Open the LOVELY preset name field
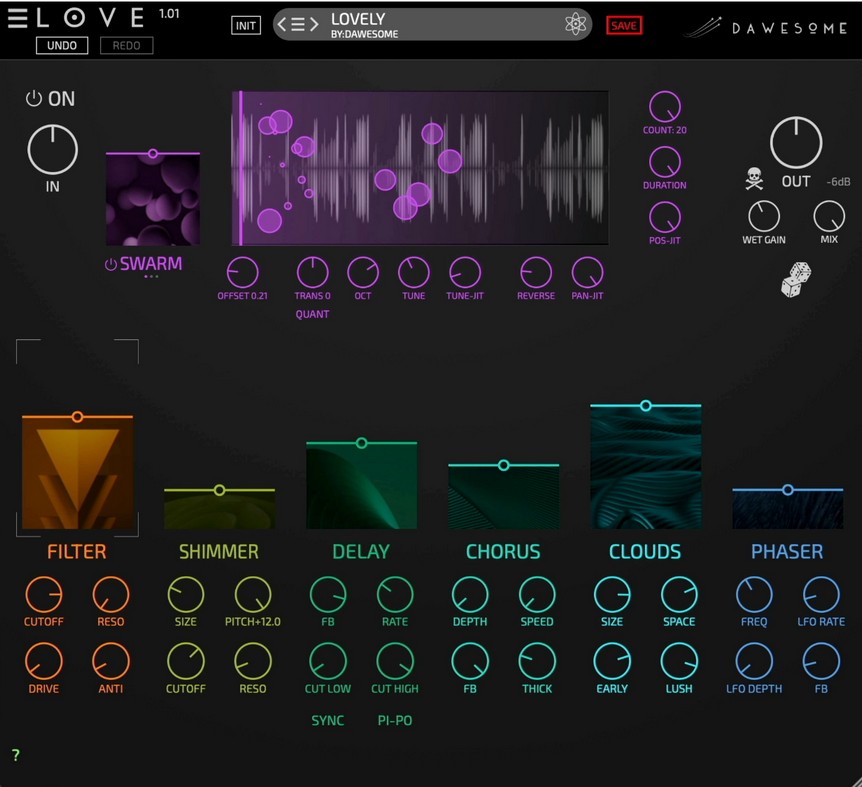 [432, 25]
